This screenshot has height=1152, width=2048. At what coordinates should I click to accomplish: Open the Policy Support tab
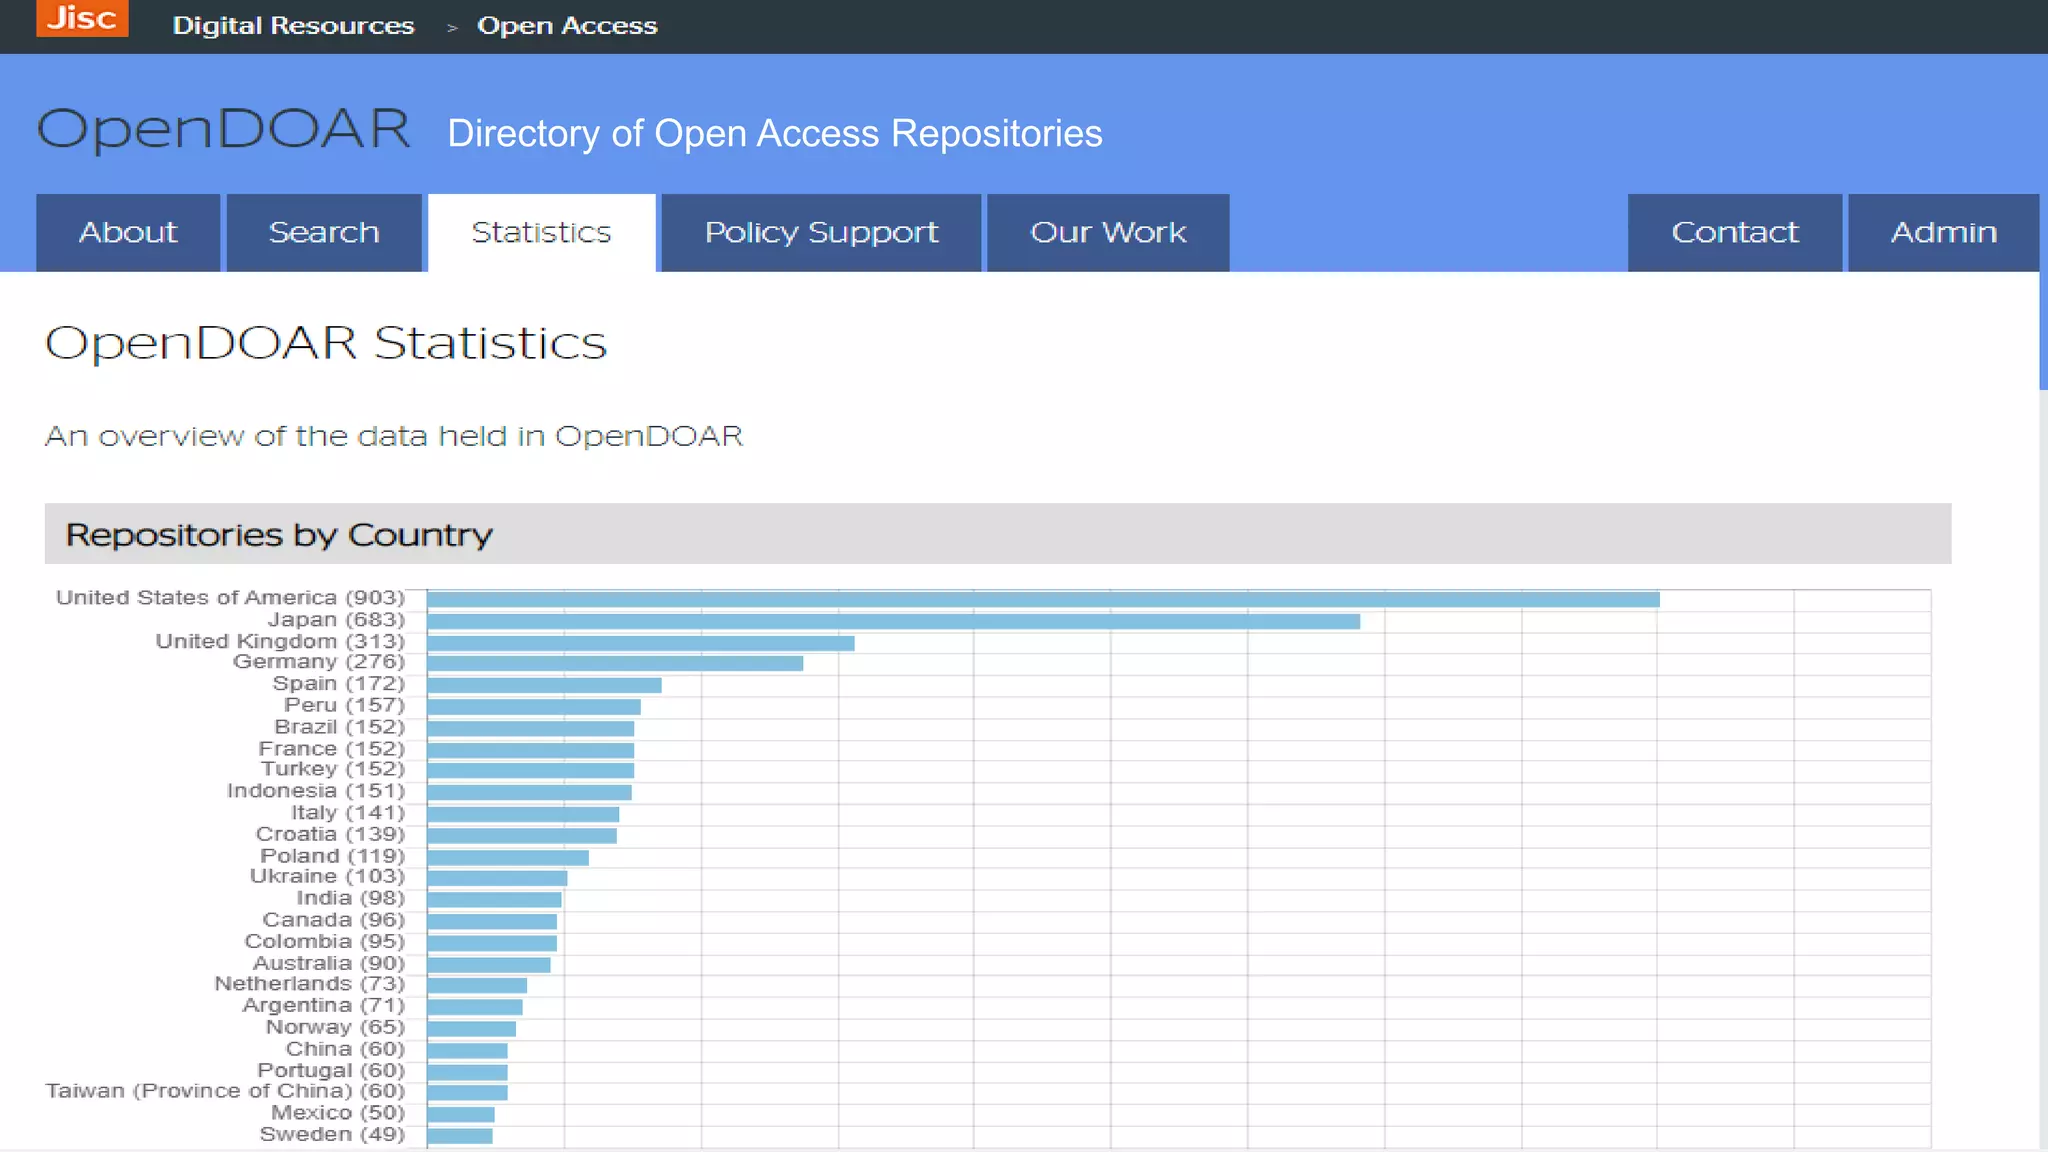coord(821,232)
